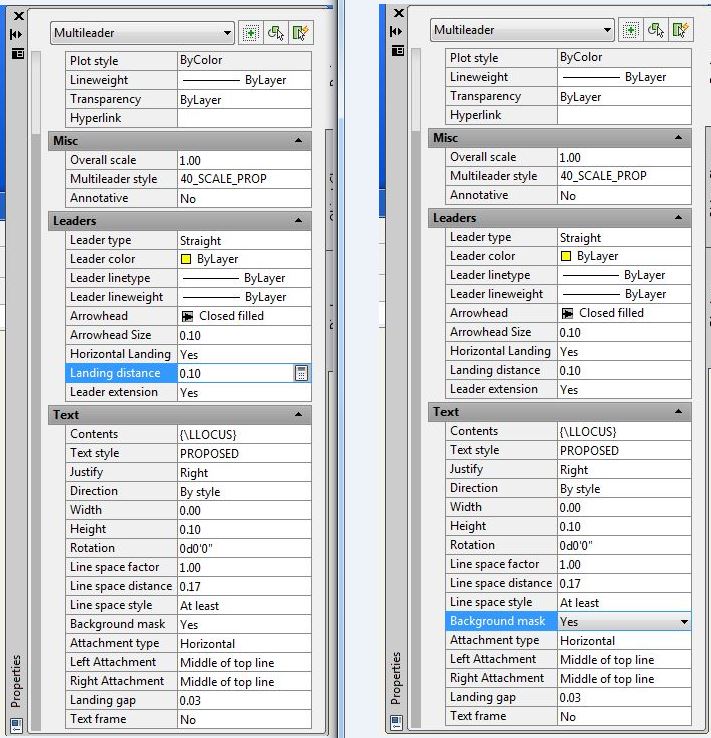Viewport: 711px width, 738px height.
Task: Close the left Properties palette with X
Action: (19, 16)
